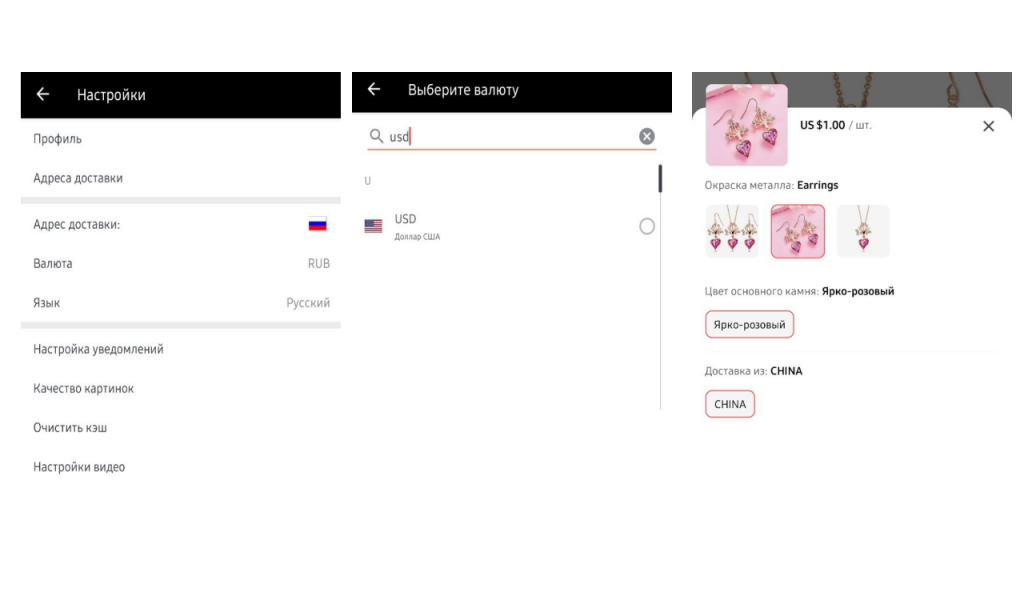Select CHINA as shipping origin
The image size is (1024, 600).
pyautogui.click(x=730, y=404)
